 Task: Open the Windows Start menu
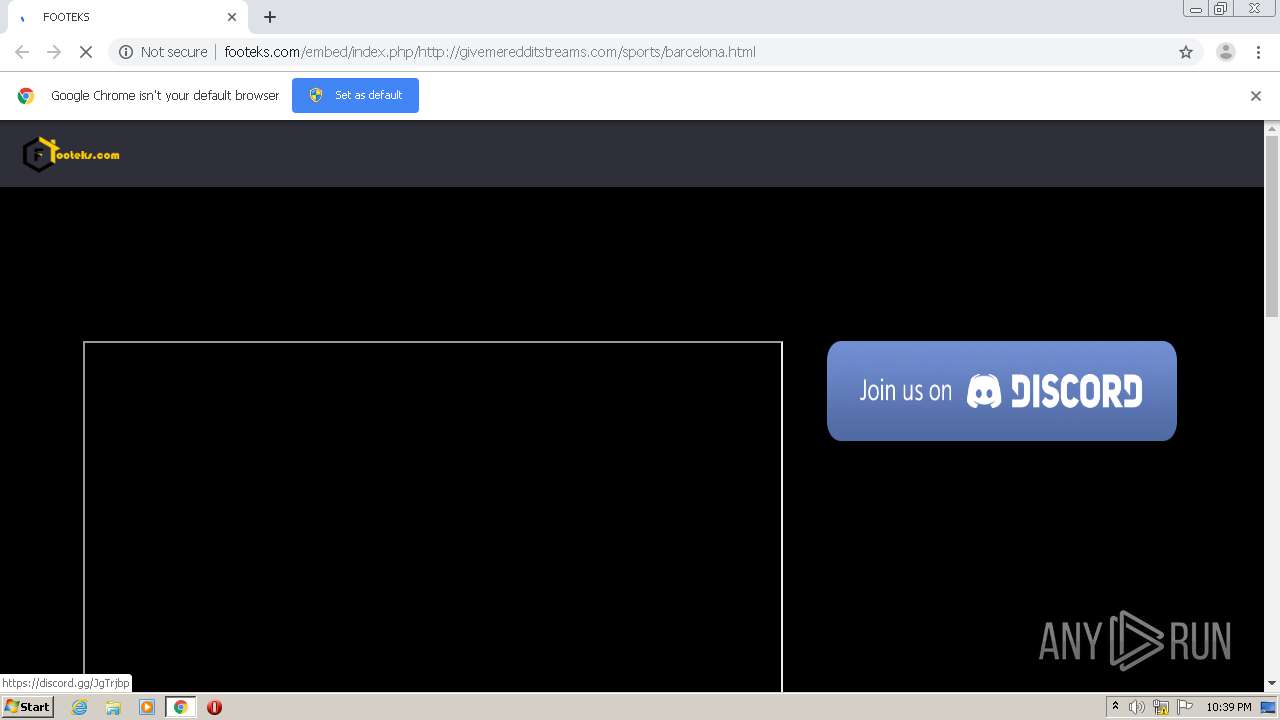coord(27,707)
